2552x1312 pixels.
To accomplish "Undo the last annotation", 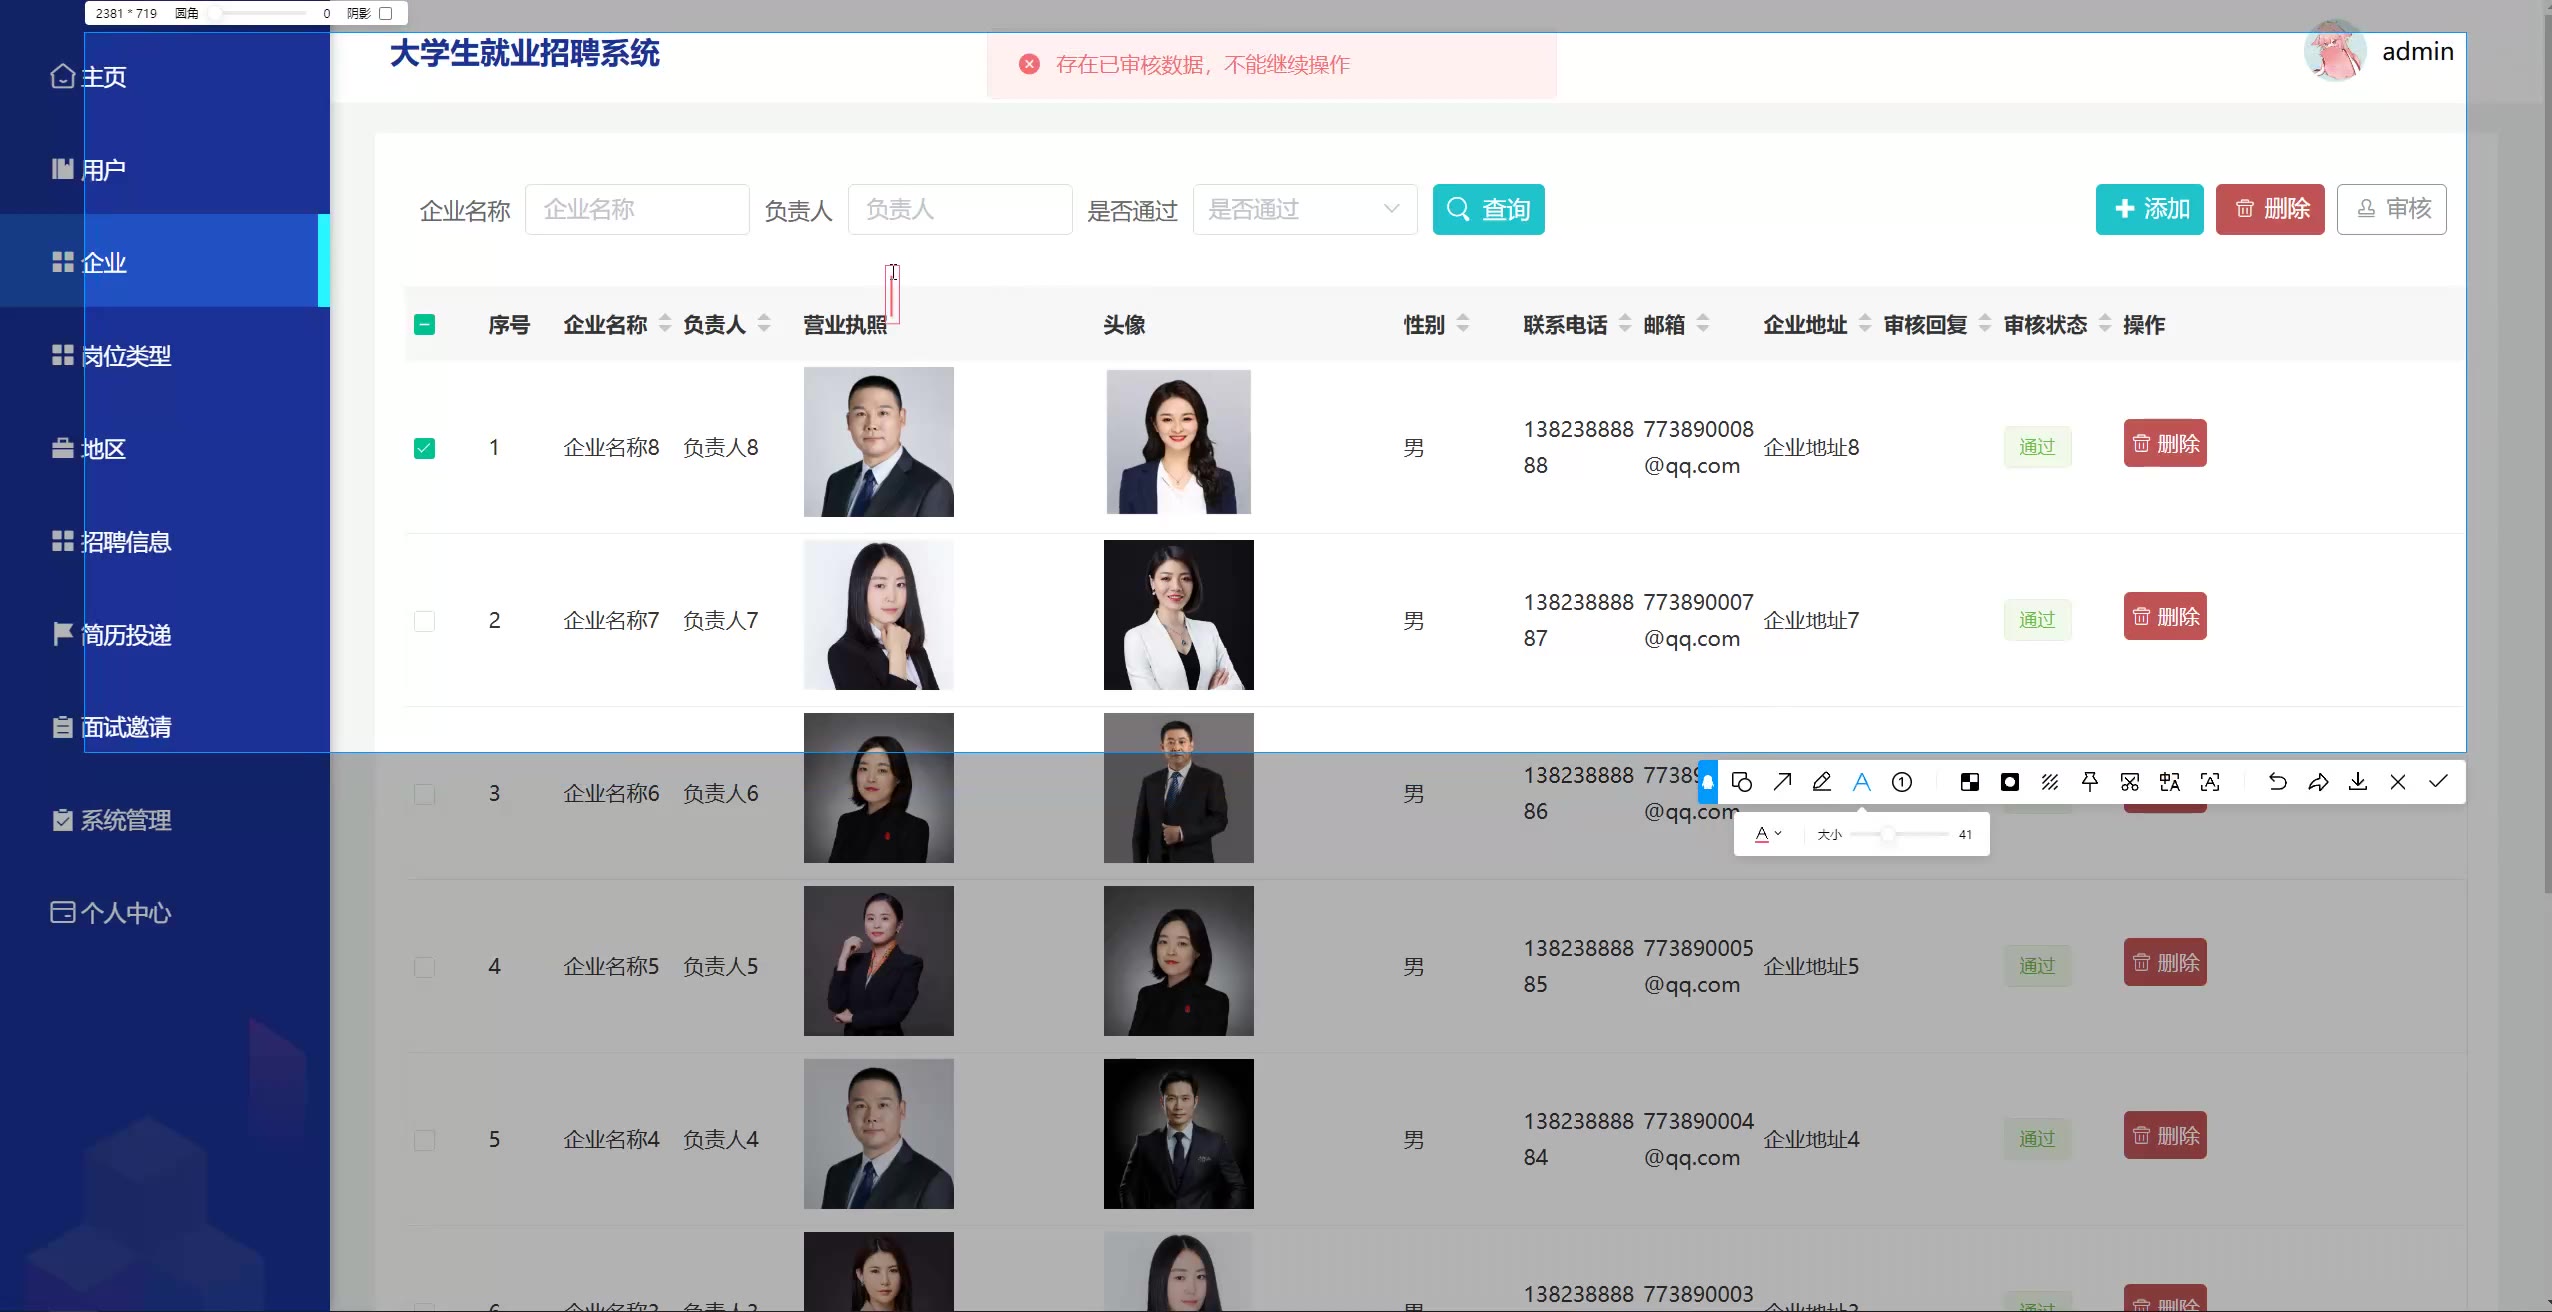I will (2277, 782).
